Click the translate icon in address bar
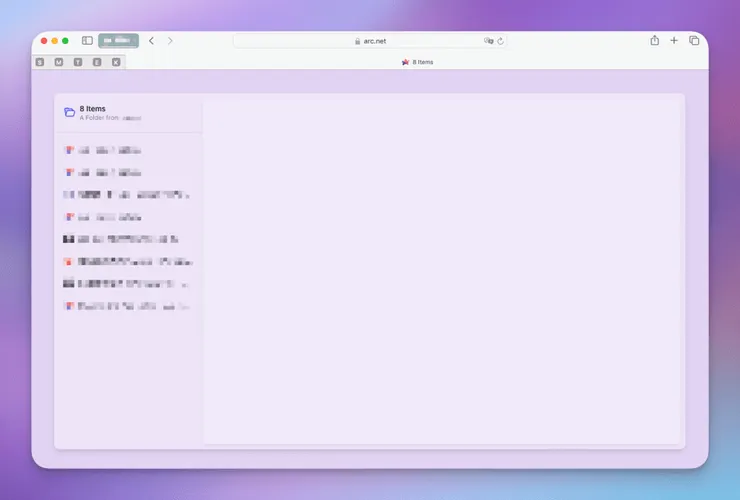Screen dimensions: 740x500 pyautogui.click(x=488, y=41)
